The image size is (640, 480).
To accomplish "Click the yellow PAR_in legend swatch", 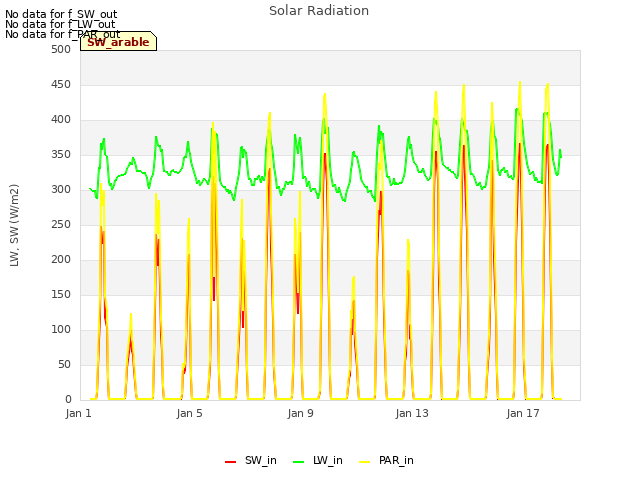I will (364, 462).
